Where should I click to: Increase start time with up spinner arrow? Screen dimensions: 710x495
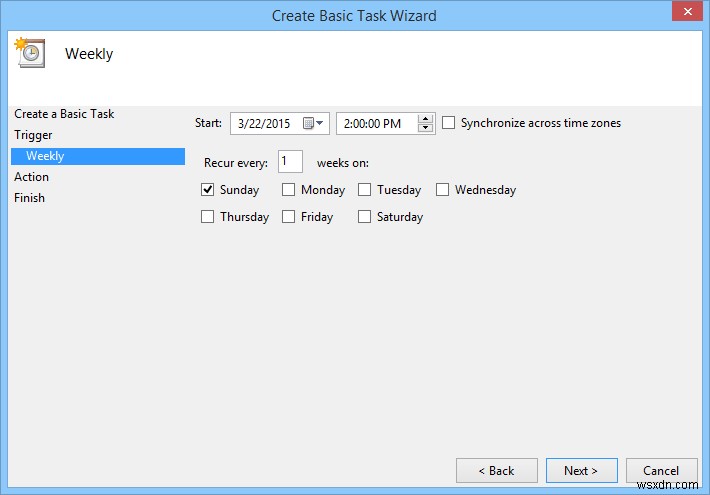[x=425, y=119]
